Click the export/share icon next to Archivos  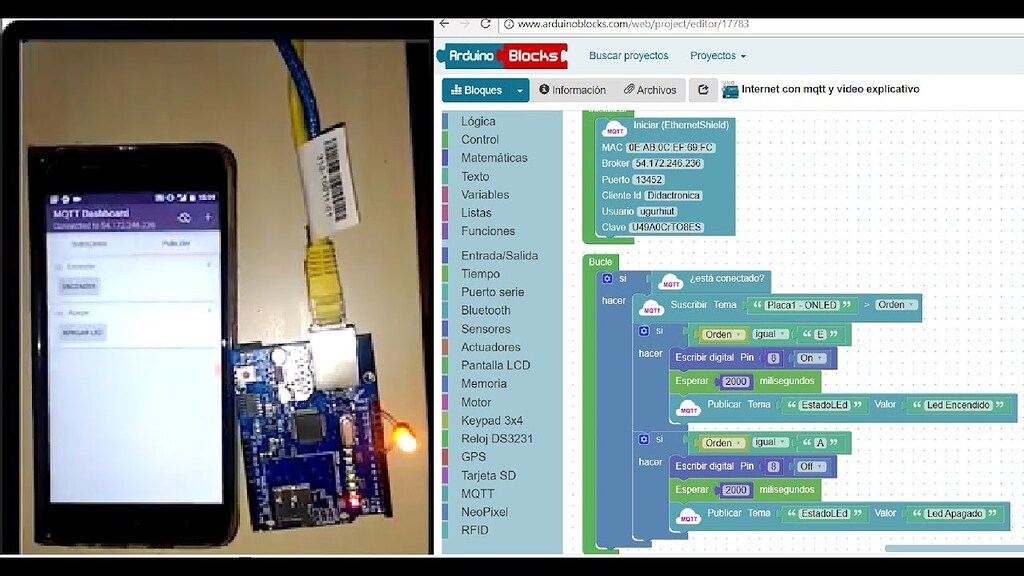(703, 89)
